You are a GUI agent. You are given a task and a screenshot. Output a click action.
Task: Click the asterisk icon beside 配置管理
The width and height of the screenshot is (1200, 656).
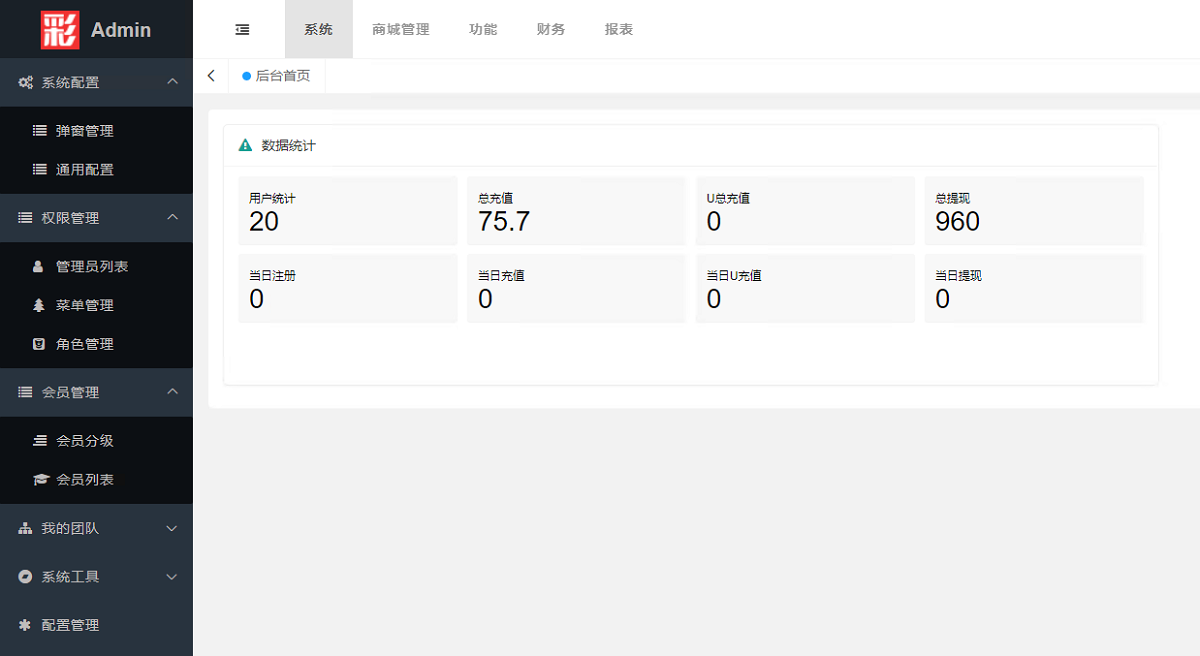26,625
